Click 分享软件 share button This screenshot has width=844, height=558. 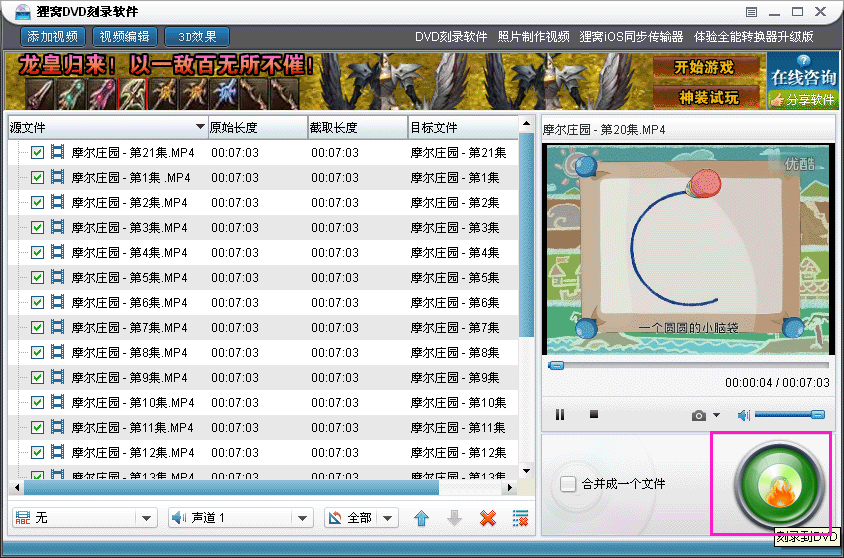click(803, 100)
